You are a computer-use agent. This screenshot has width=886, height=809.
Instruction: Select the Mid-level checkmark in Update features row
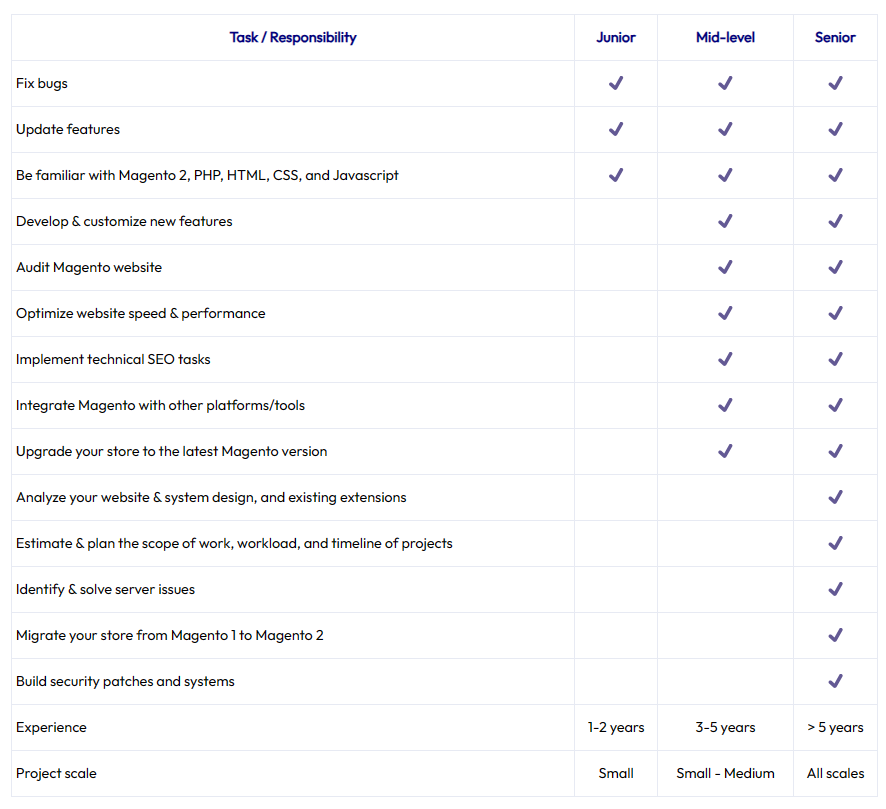pyautogui.click(x=725, y=129)
